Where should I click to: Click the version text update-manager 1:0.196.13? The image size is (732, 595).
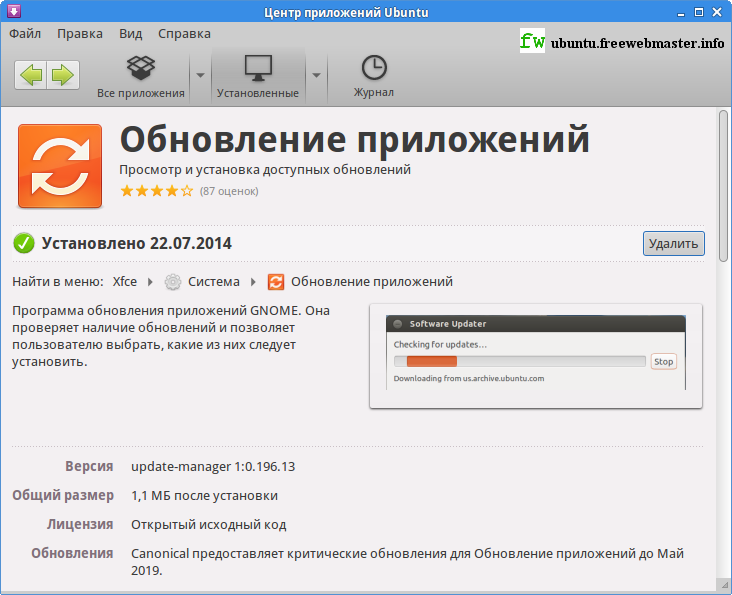[x=213, y=467]
